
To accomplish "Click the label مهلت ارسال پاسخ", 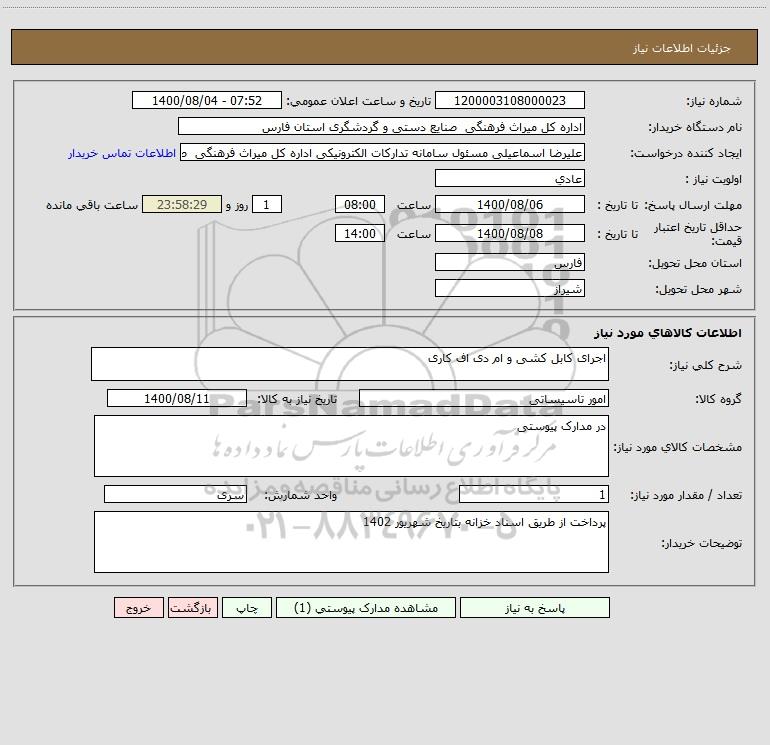I will click(x=693, y=205).
